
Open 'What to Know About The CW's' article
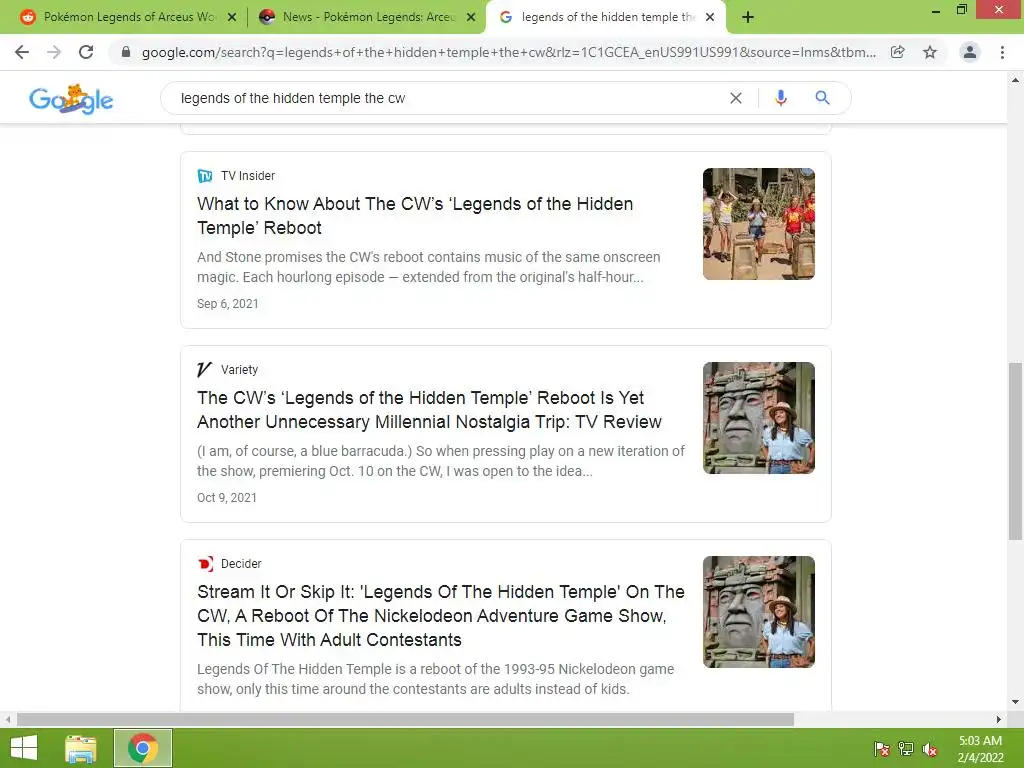point(415,216)
